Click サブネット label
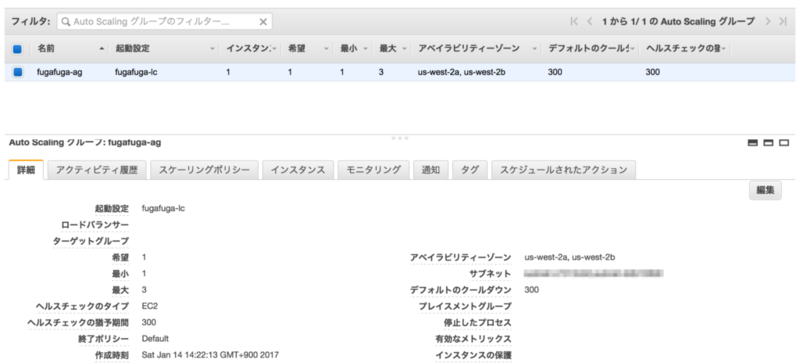Viewport: 800px width, 363px height. tap(490, 274)
